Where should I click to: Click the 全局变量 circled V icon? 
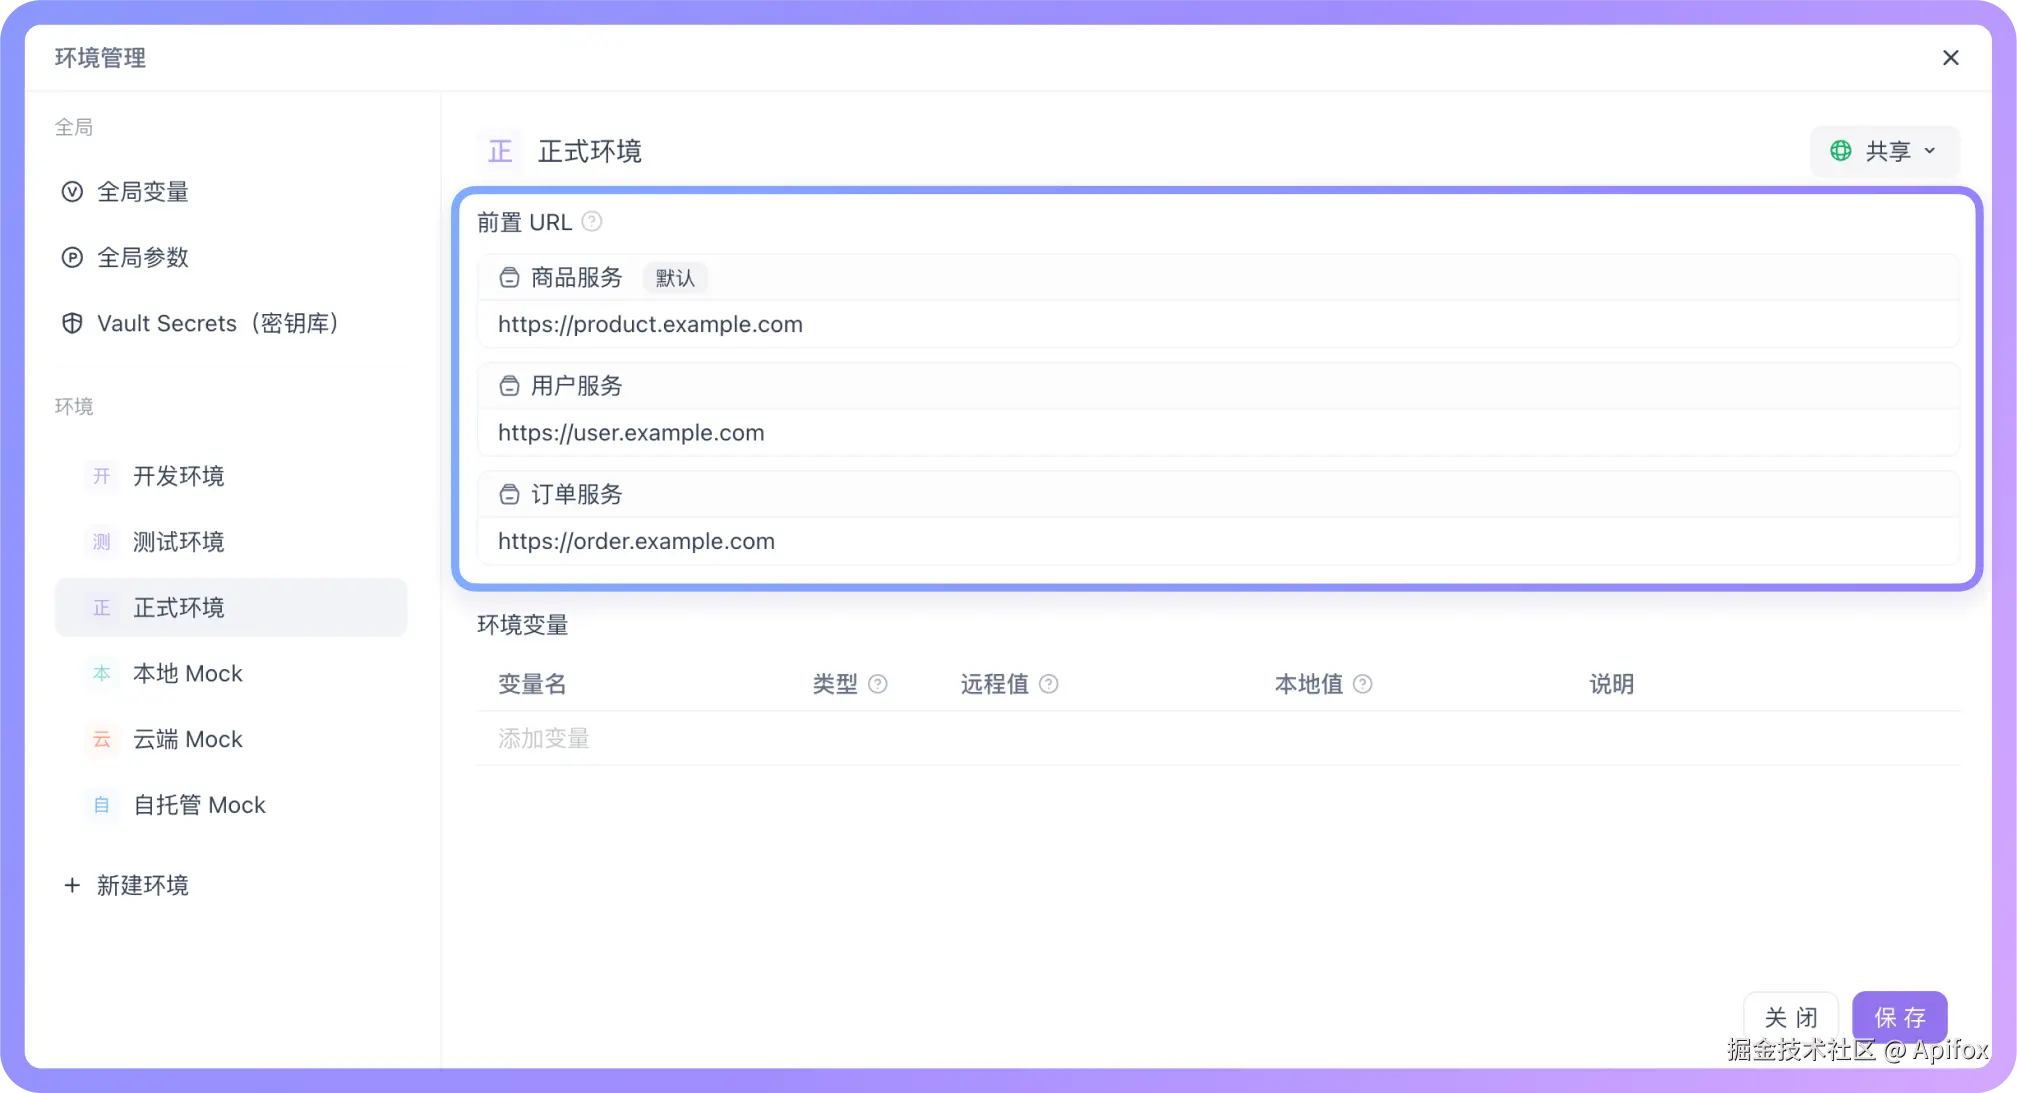point(72,192)
